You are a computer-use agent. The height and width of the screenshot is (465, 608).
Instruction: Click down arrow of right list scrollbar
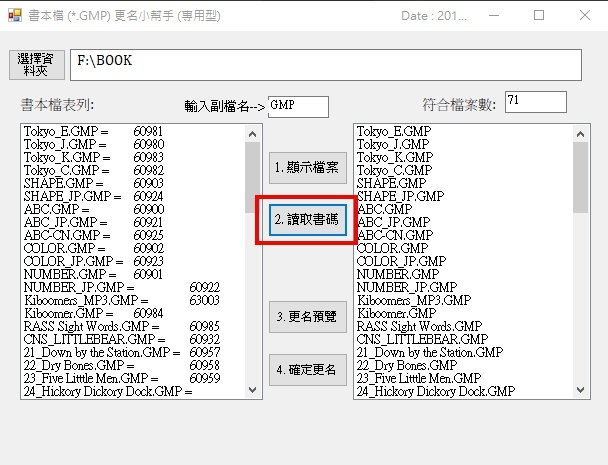(580, 389)
